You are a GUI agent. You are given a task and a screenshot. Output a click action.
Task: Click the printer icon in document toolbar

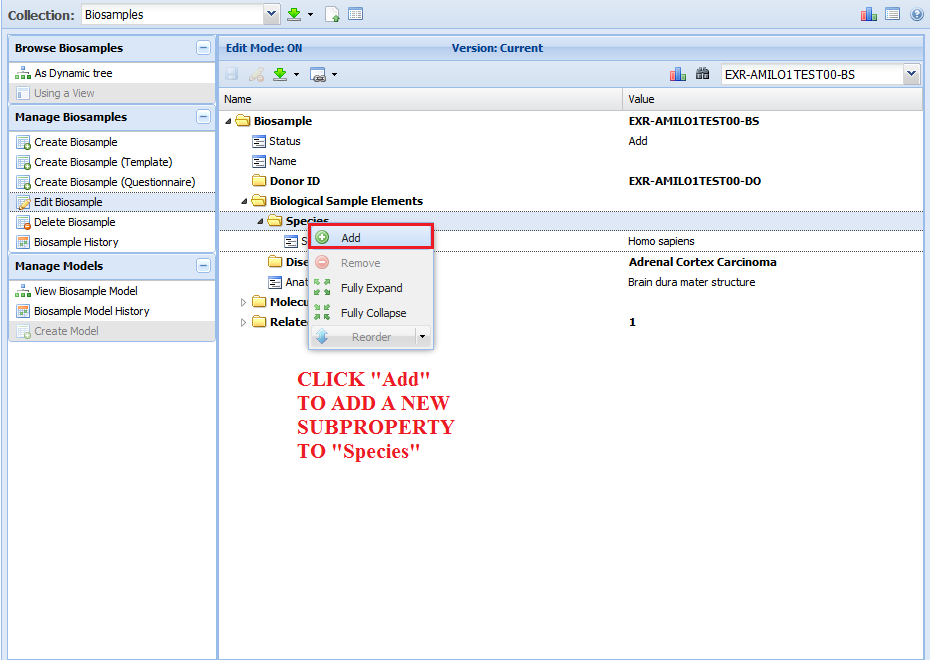click(x=318, y=74)
